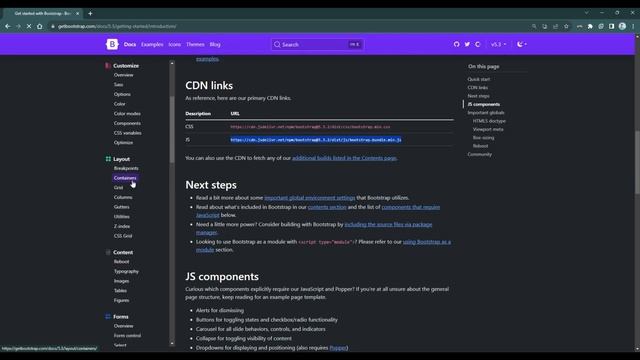This screenshot has width=640, height=360.
Task: Open the theme toggle moon dropdown
Action: click(522, 44)
